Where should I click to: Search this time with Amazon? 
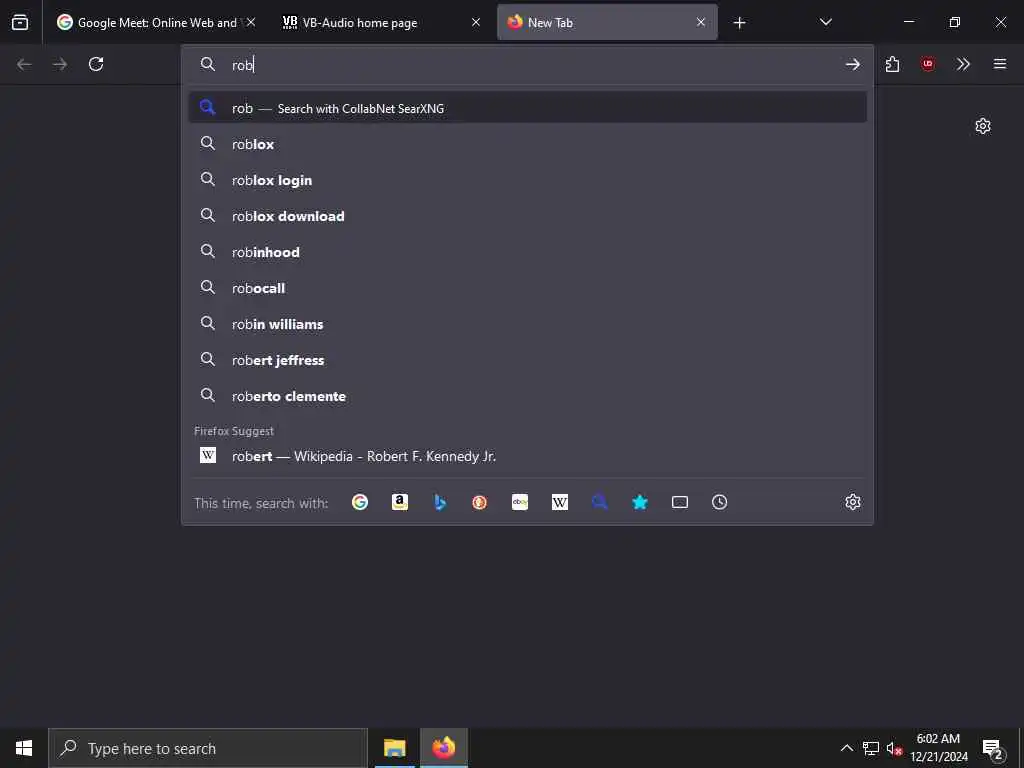pos(400,502)
